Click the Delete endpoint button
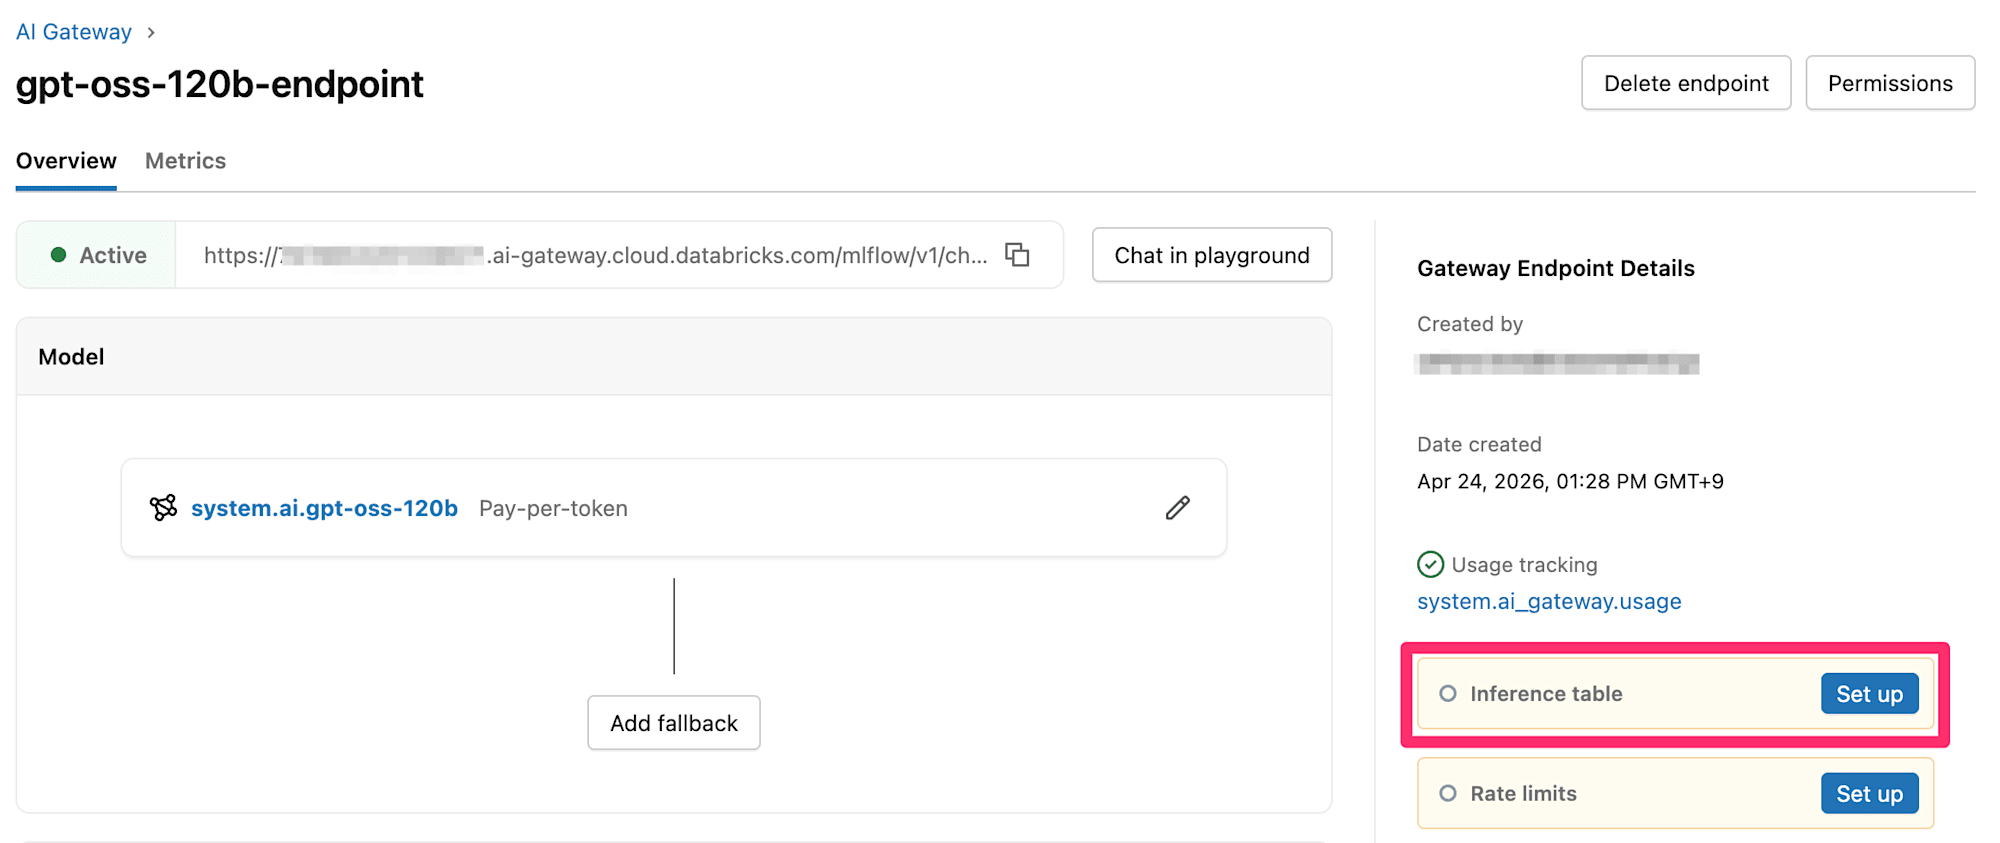 [1686, 83]
